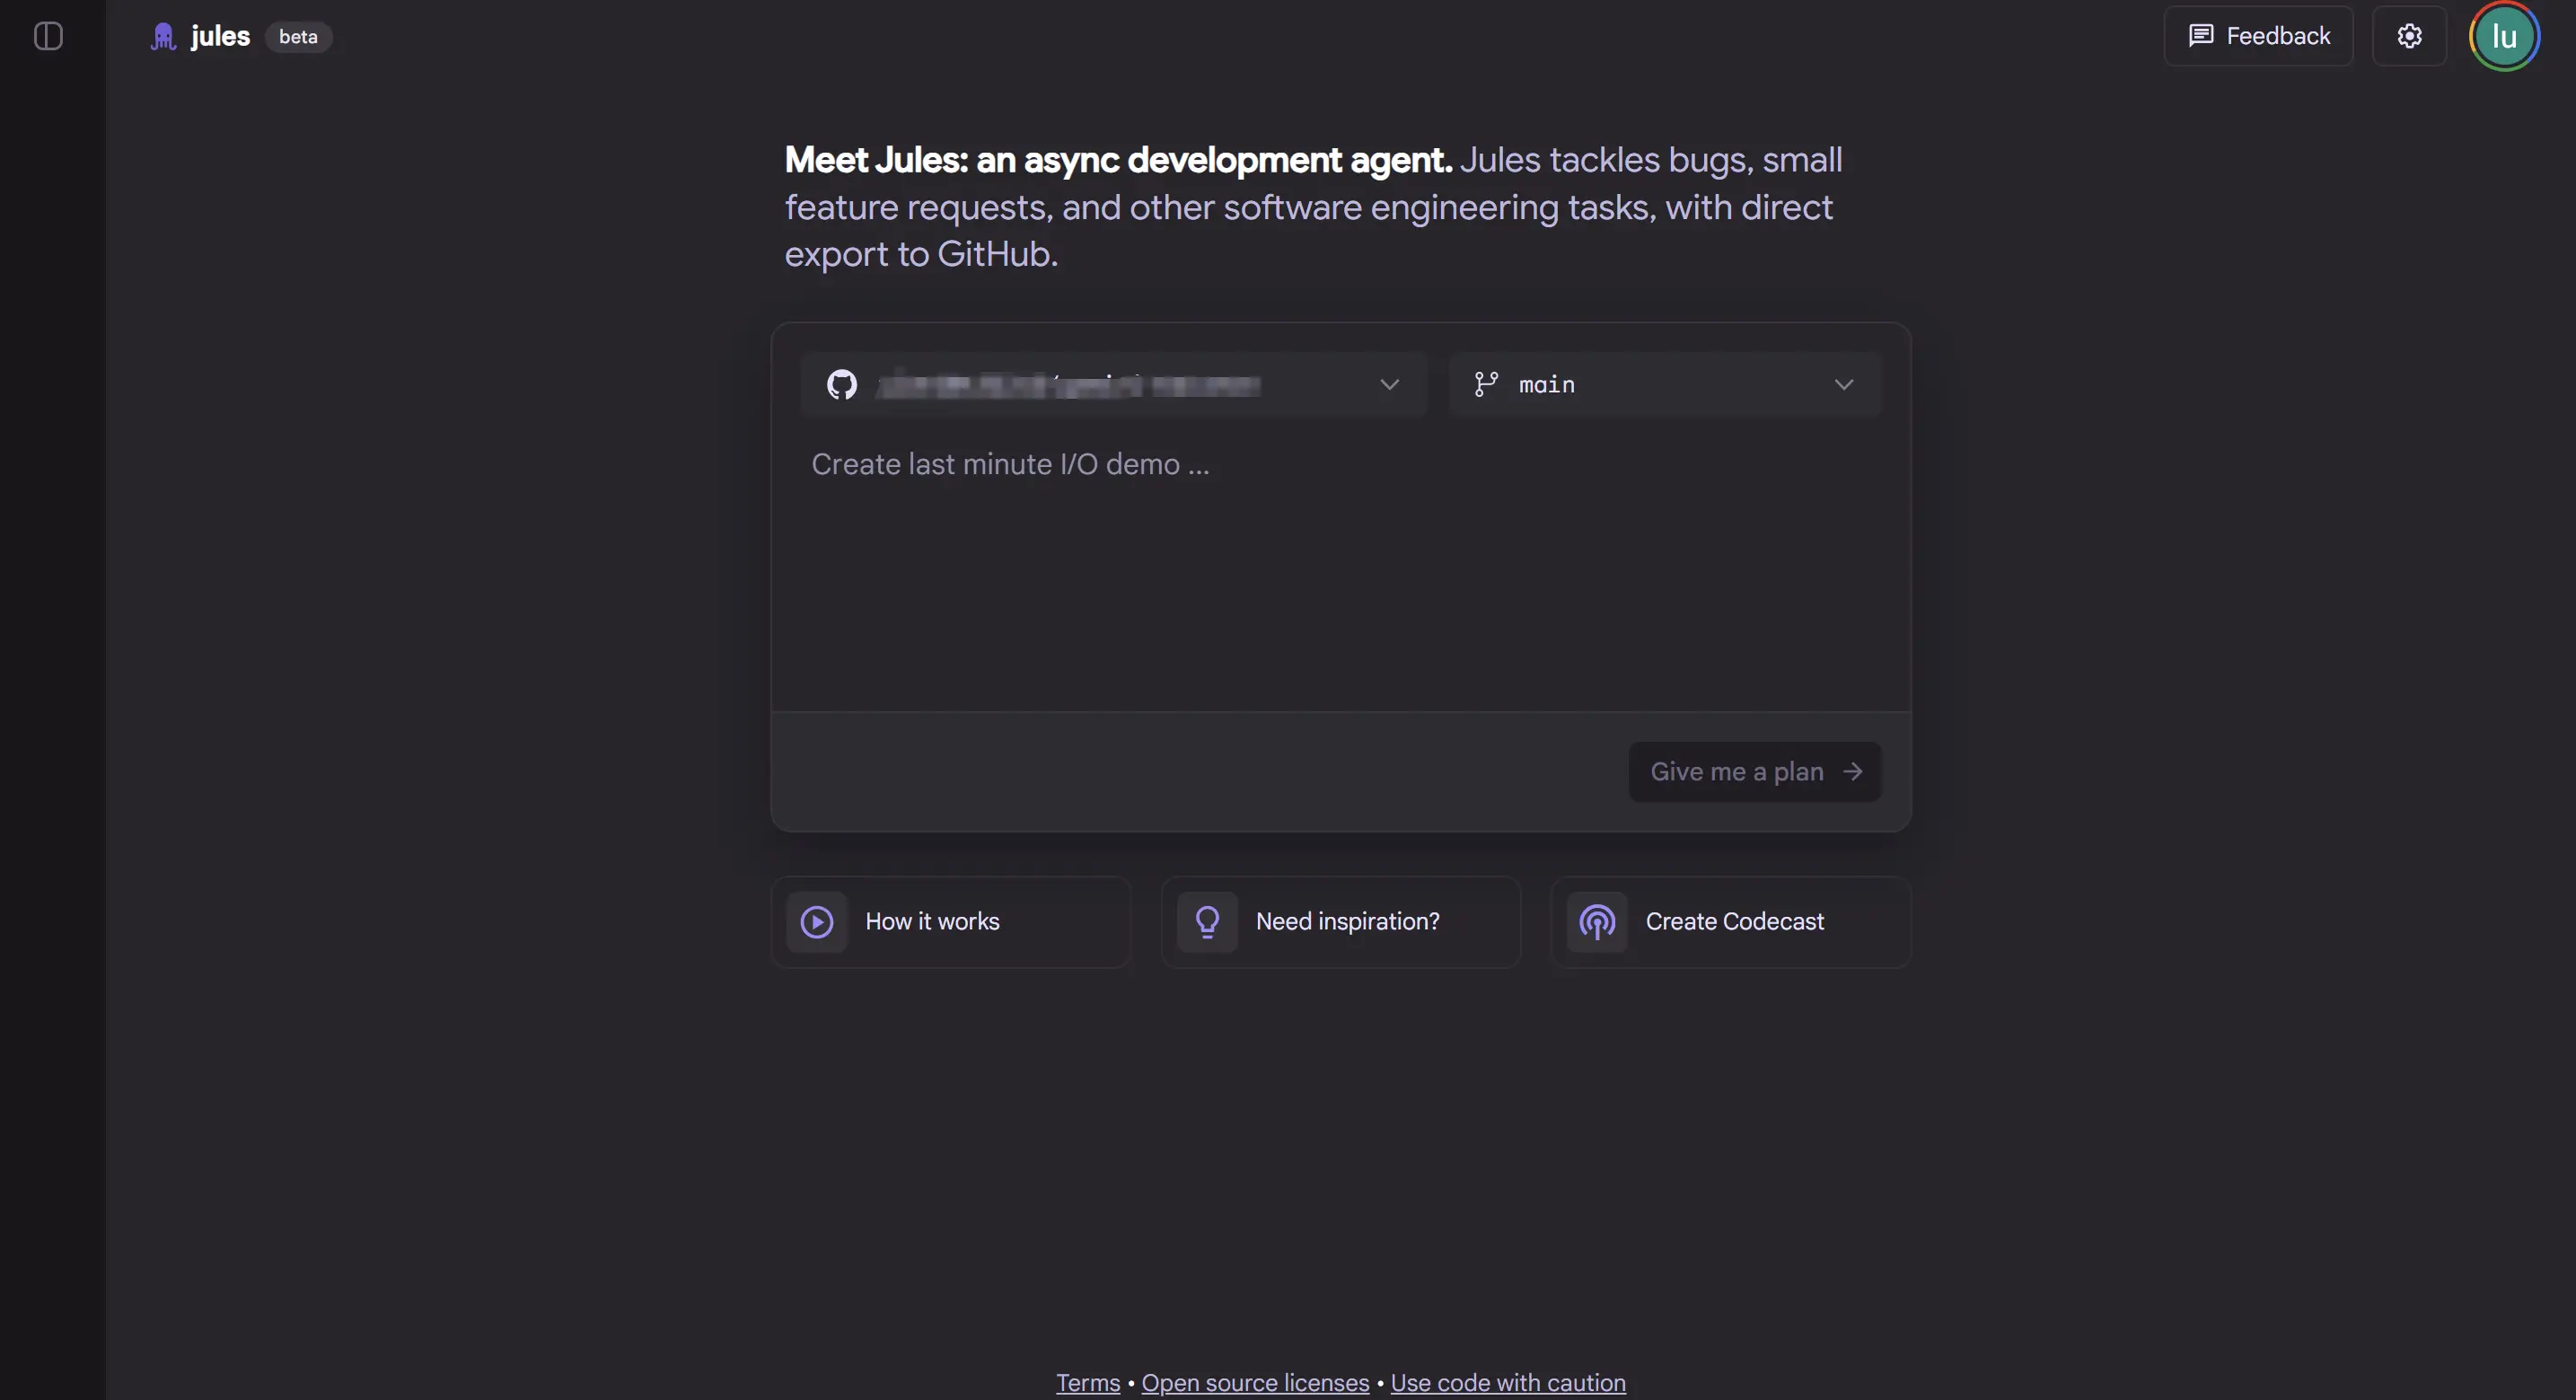This screenshot has width=2576, height=1400.
Task: Click the lightbulb inspiration icon
Action: 1207,921
